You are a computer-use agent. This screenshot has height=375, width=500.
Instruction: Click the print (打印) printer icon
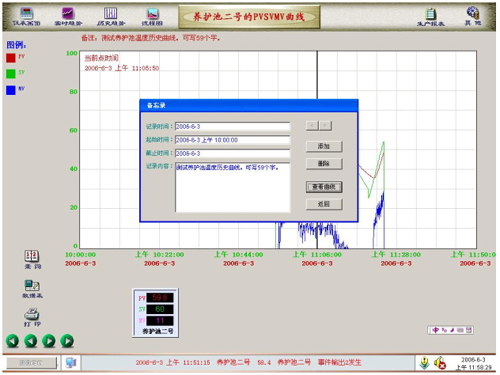tap(32, 318)
